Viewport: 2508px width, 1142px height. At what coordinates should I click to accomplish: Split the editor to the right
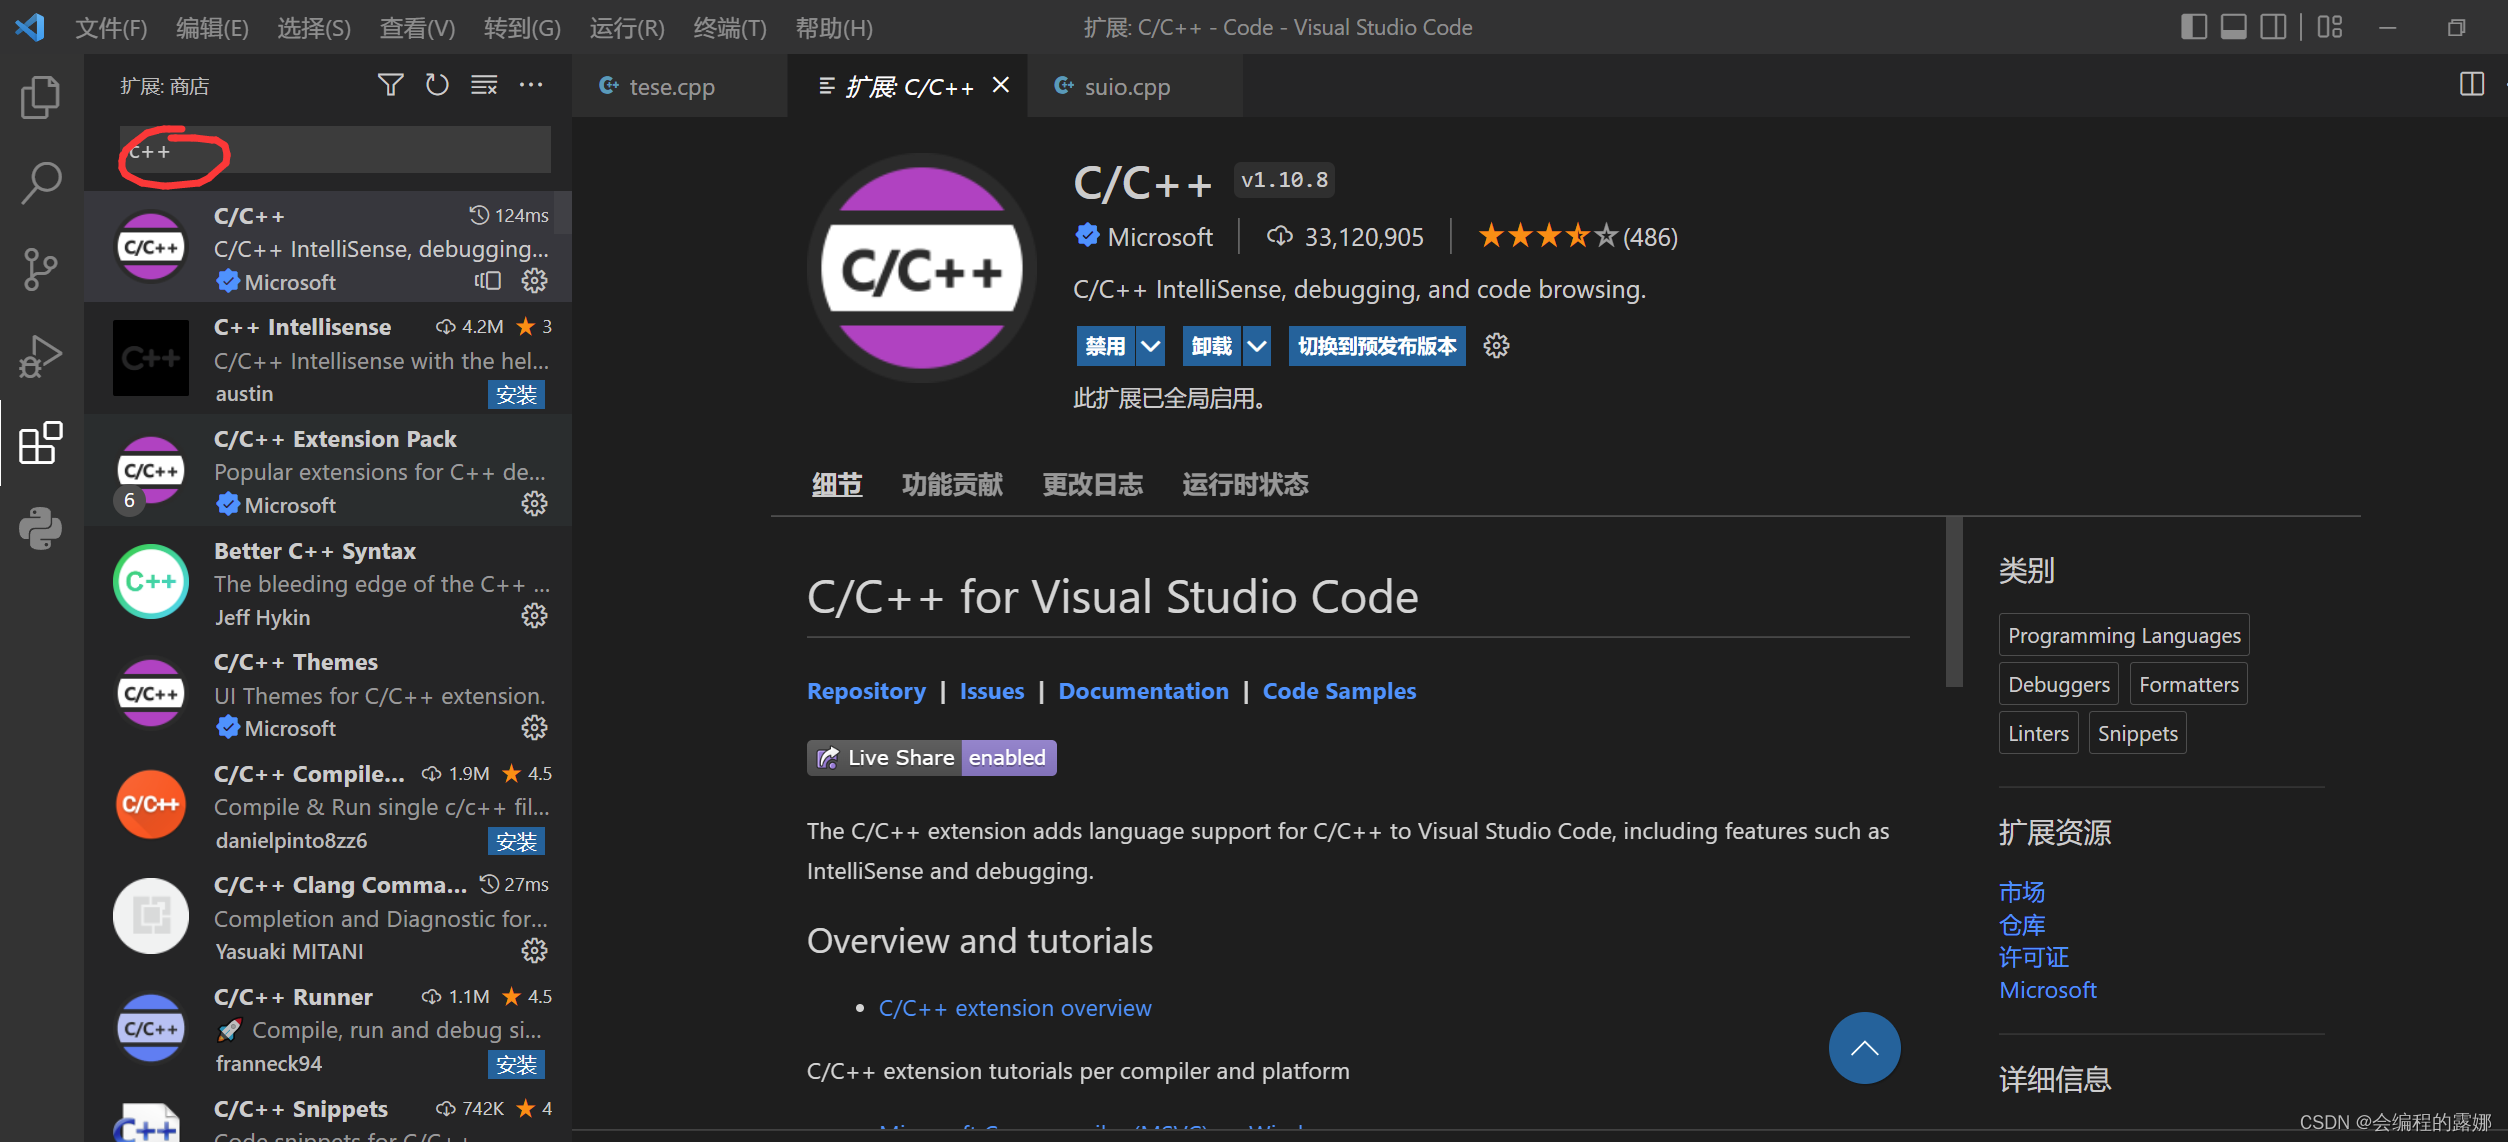[x=2471, y=85]
